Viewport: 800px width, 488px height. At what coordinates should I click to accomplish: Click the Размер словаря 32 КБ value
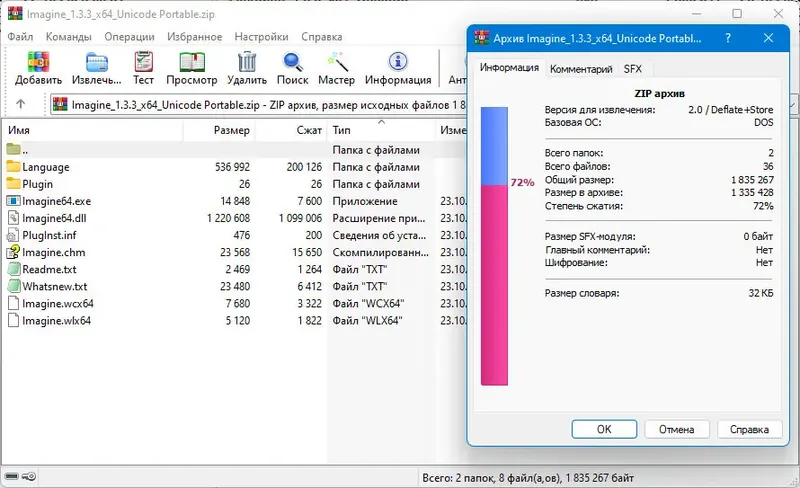pyautogui.click(x=761, y=293)
